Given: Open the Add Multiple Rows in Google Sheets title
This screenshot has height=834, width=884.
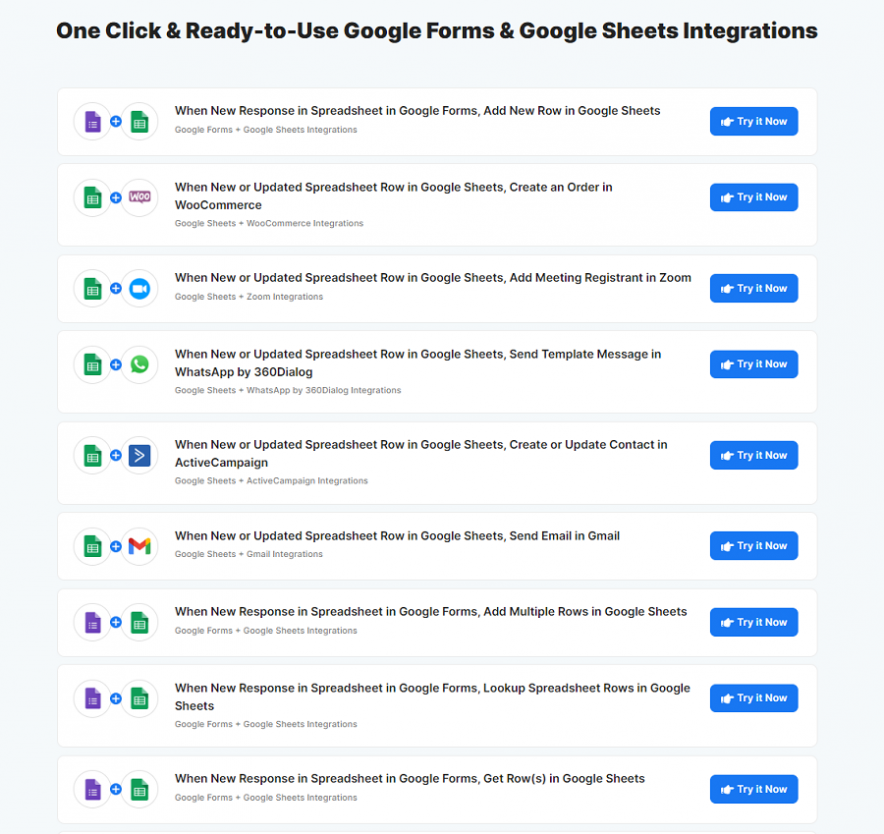Looking at the screenshot, I should (430, 612).
